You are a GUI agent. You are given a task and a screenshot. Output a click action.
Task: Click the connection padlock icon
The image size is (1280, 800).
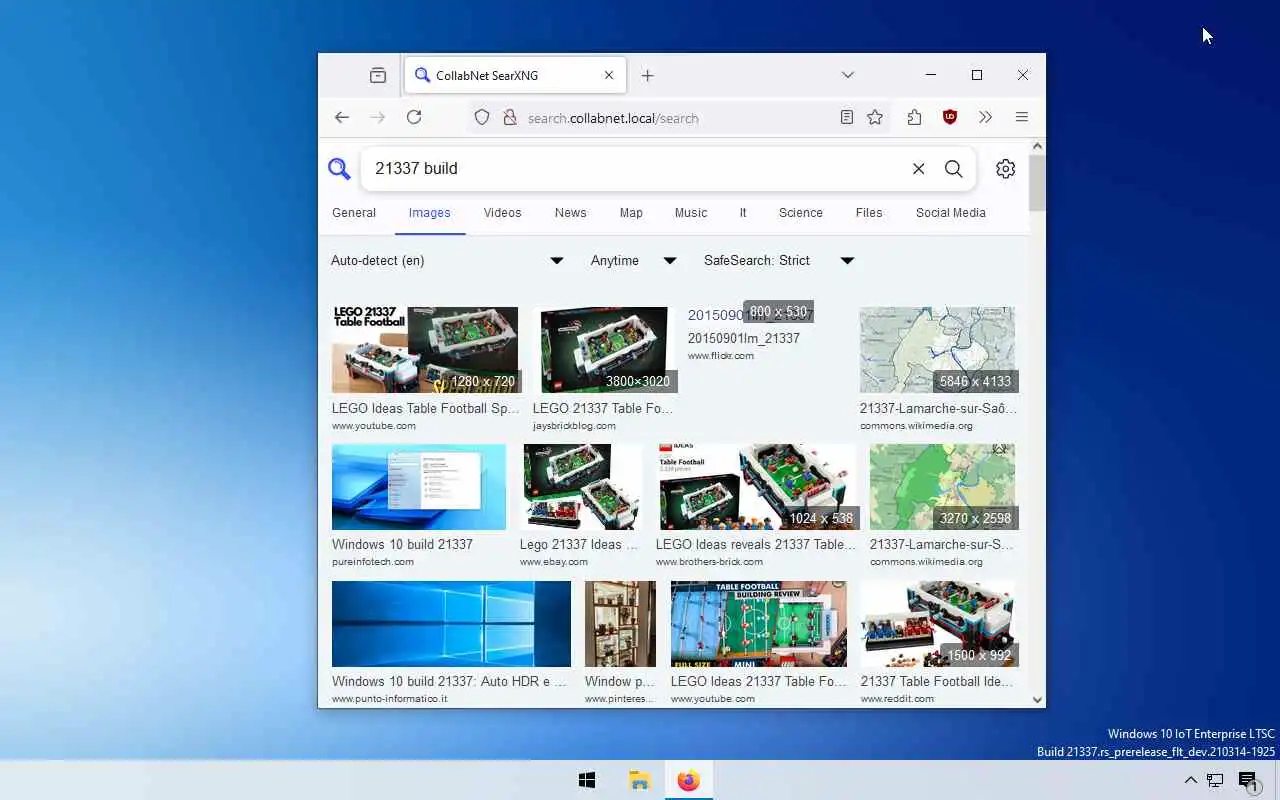(x=509, y=117)
